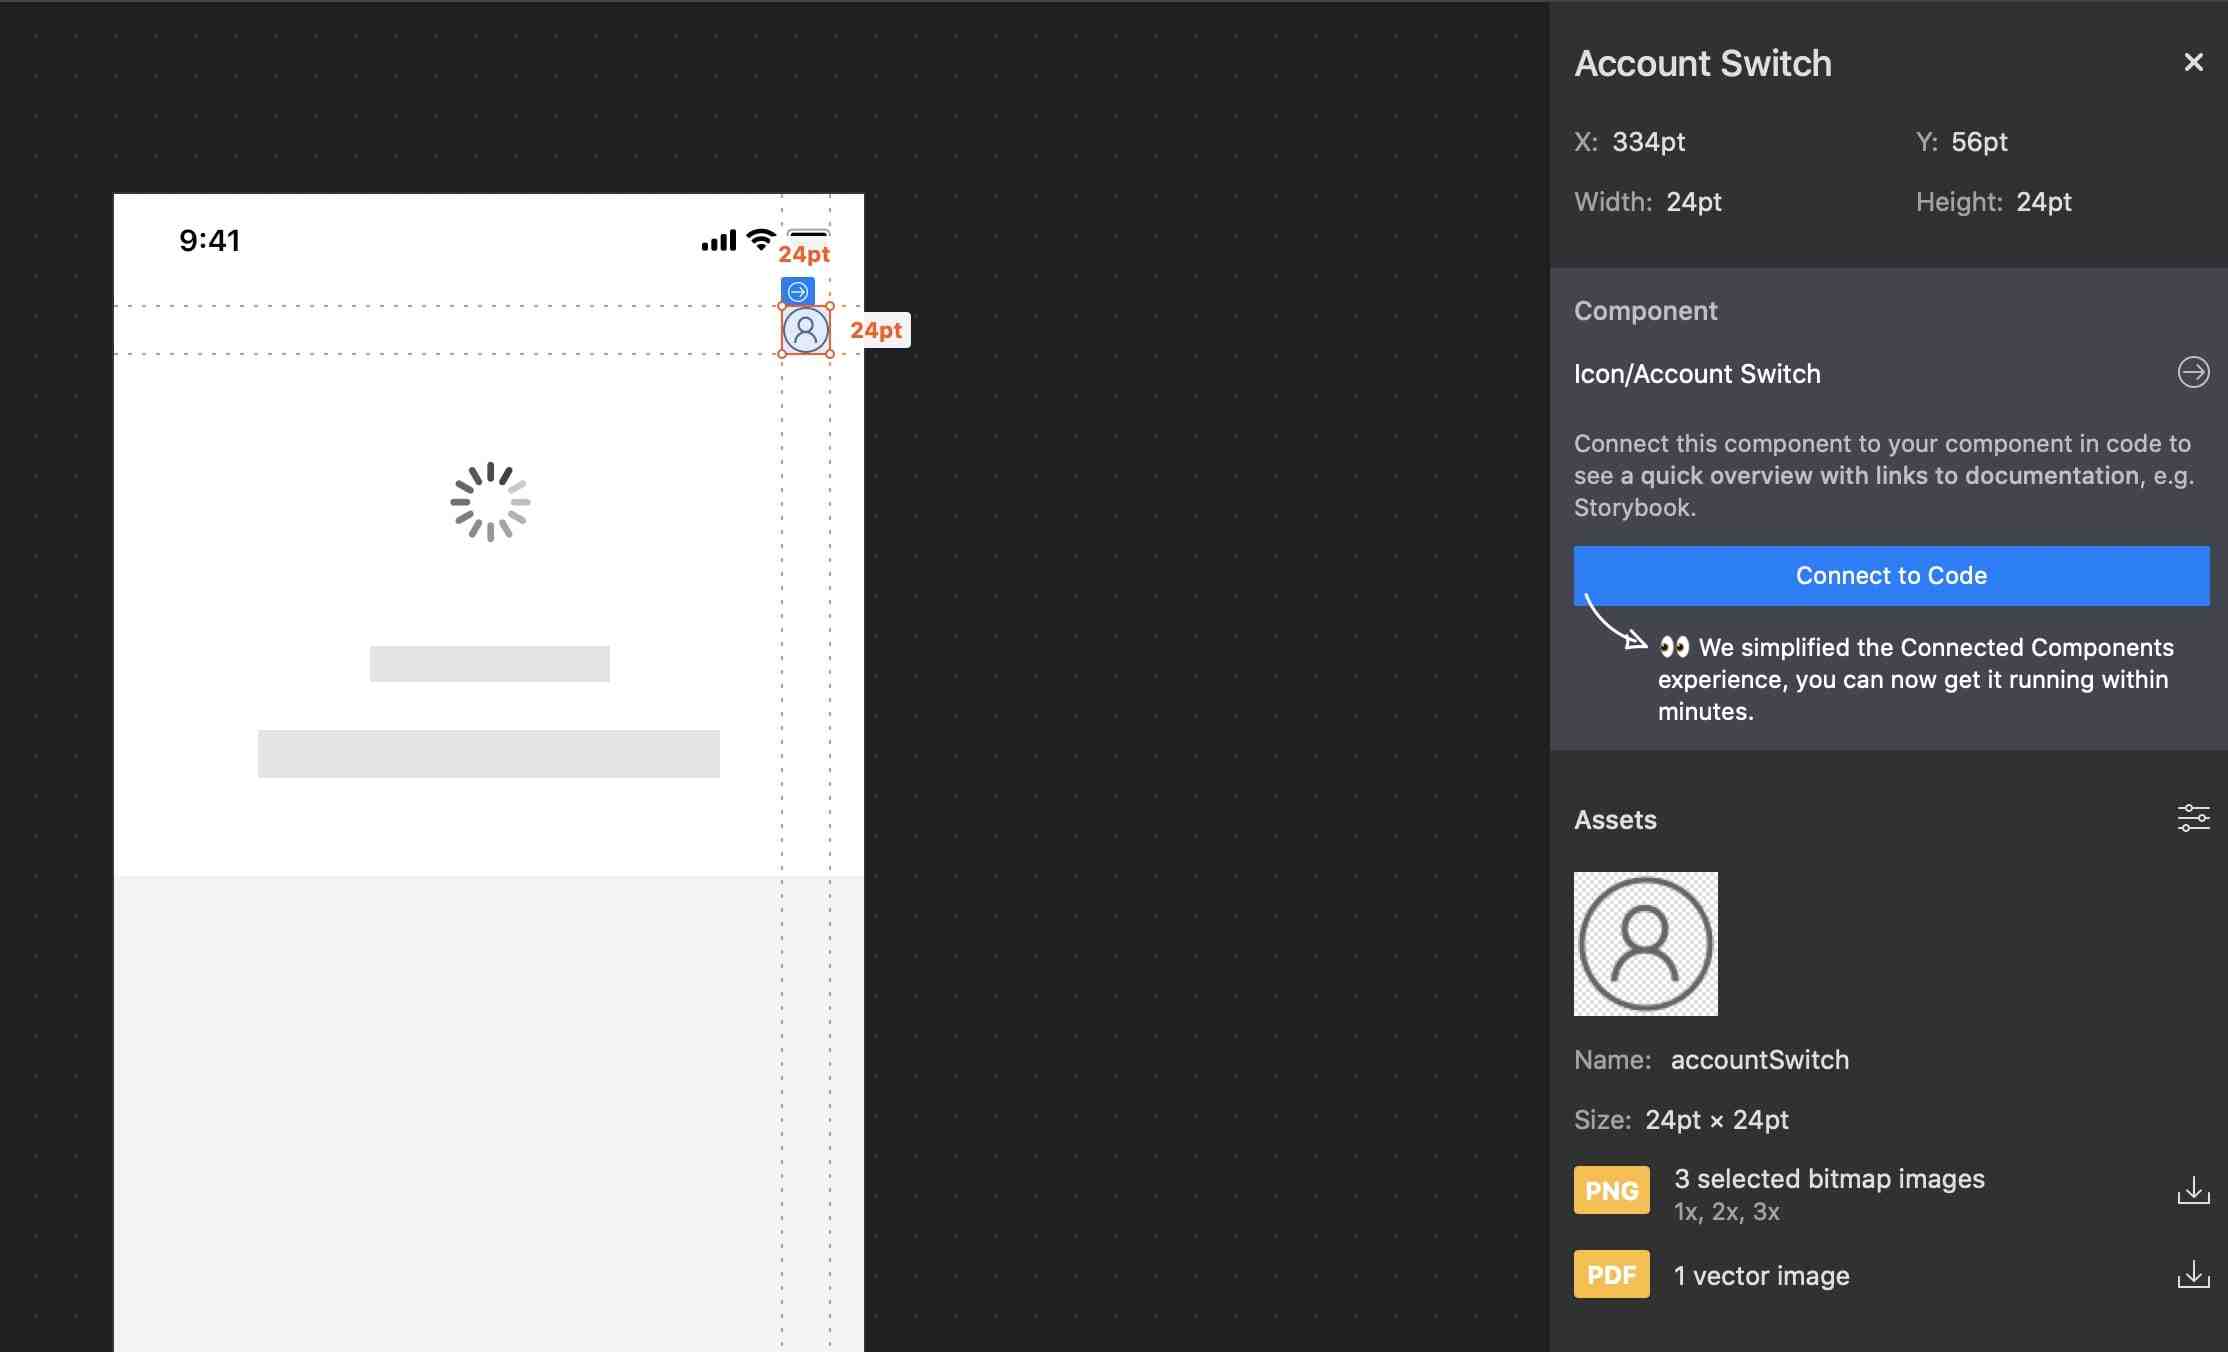Image resolution: width=2228 pixels, height=1352 pixels.
Task: Click the 1x, 2x, 3x scale label
Action: tap(1726, 1212)
